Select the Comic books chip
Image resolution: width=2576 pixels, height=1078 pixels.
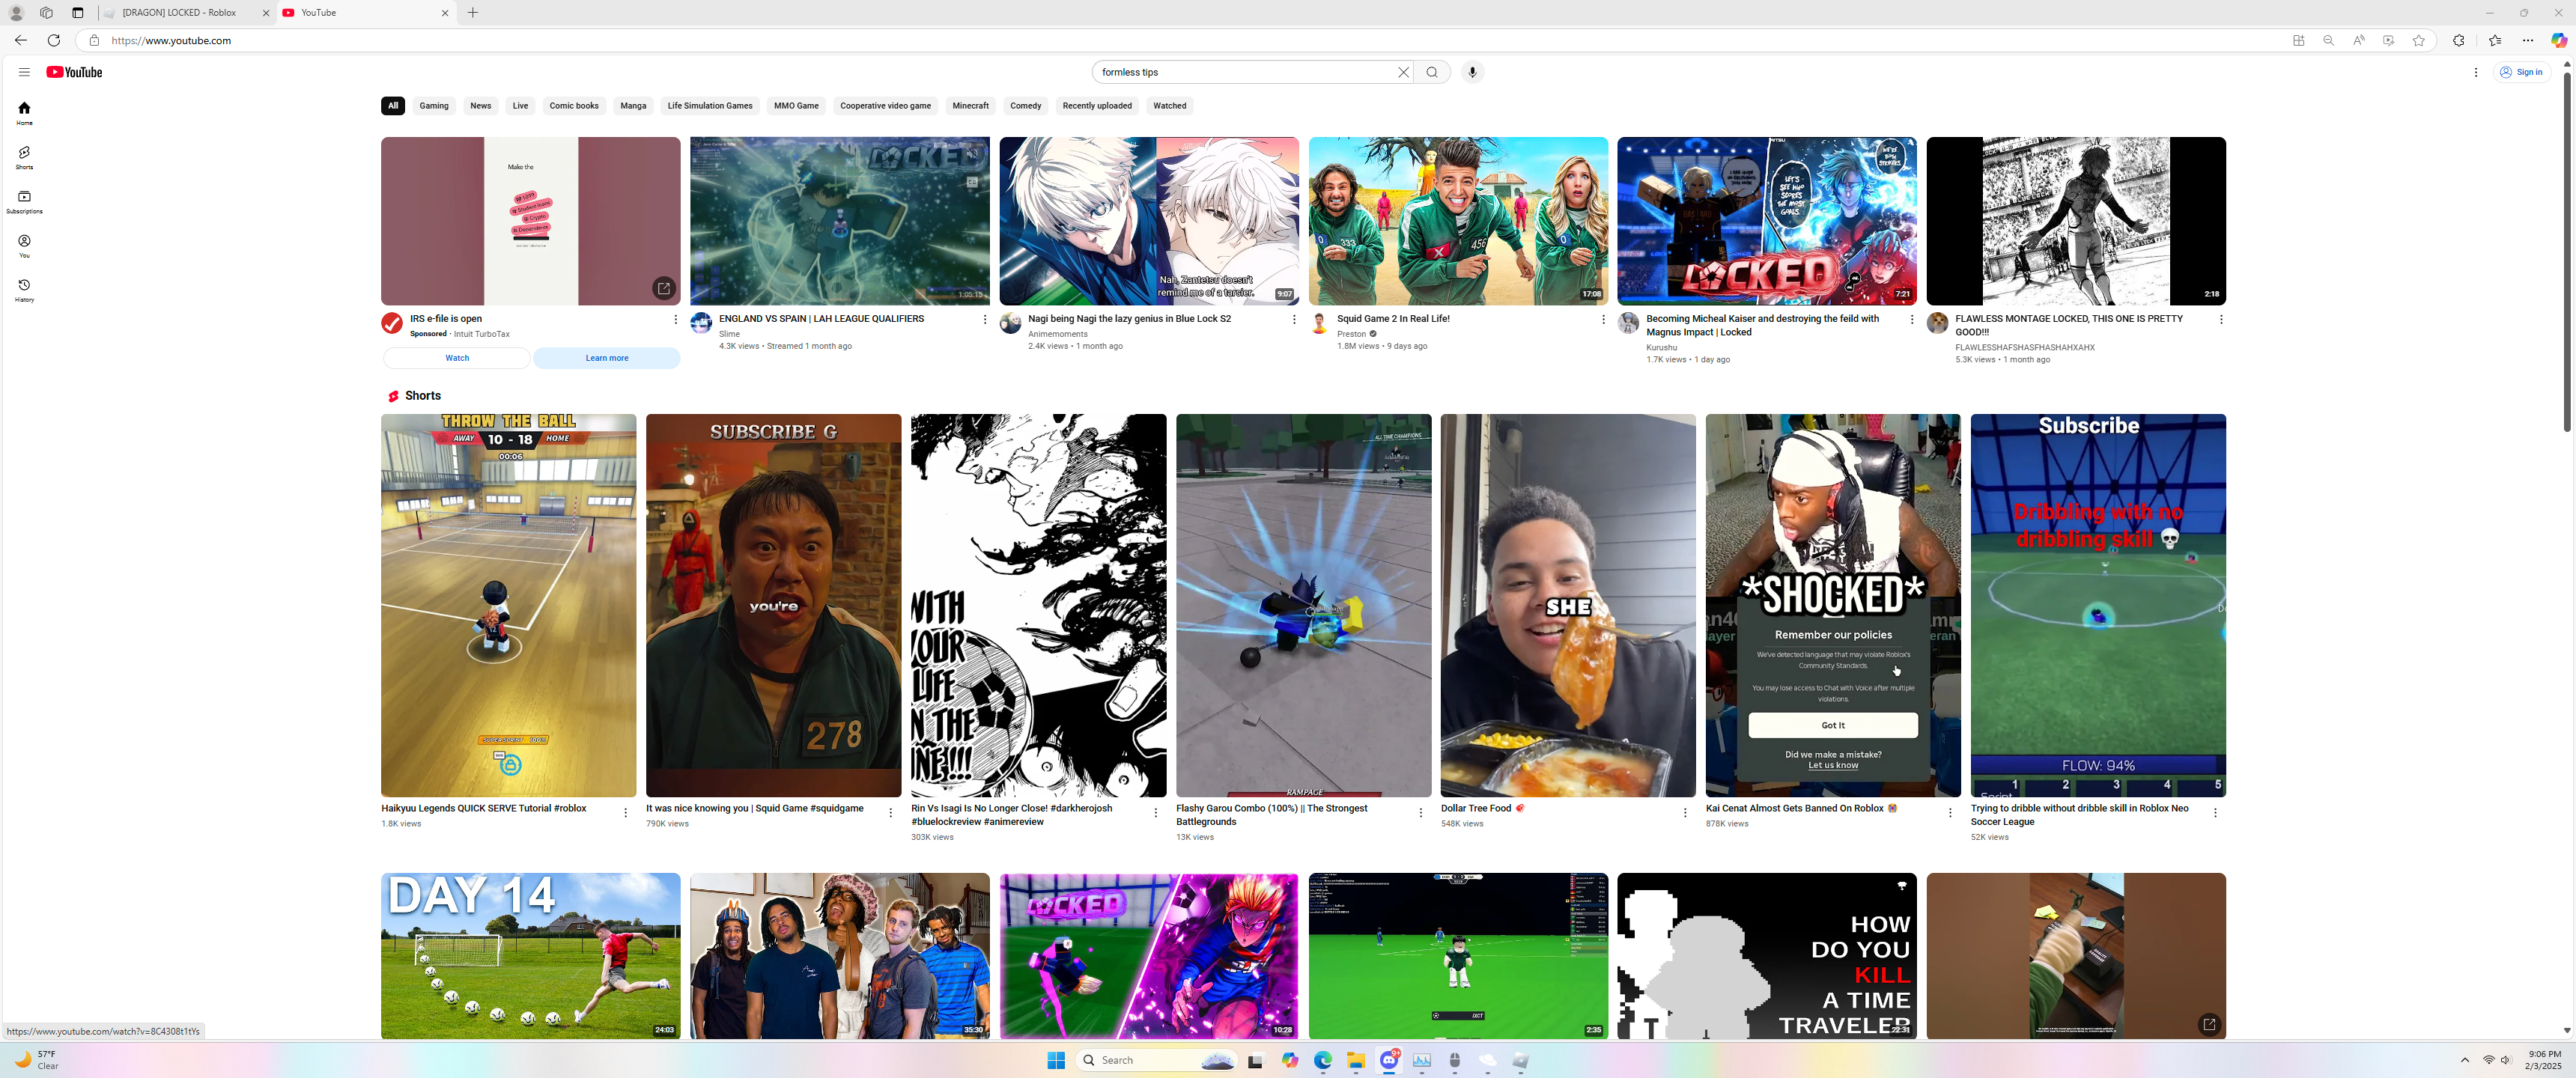tap(574, 106)
